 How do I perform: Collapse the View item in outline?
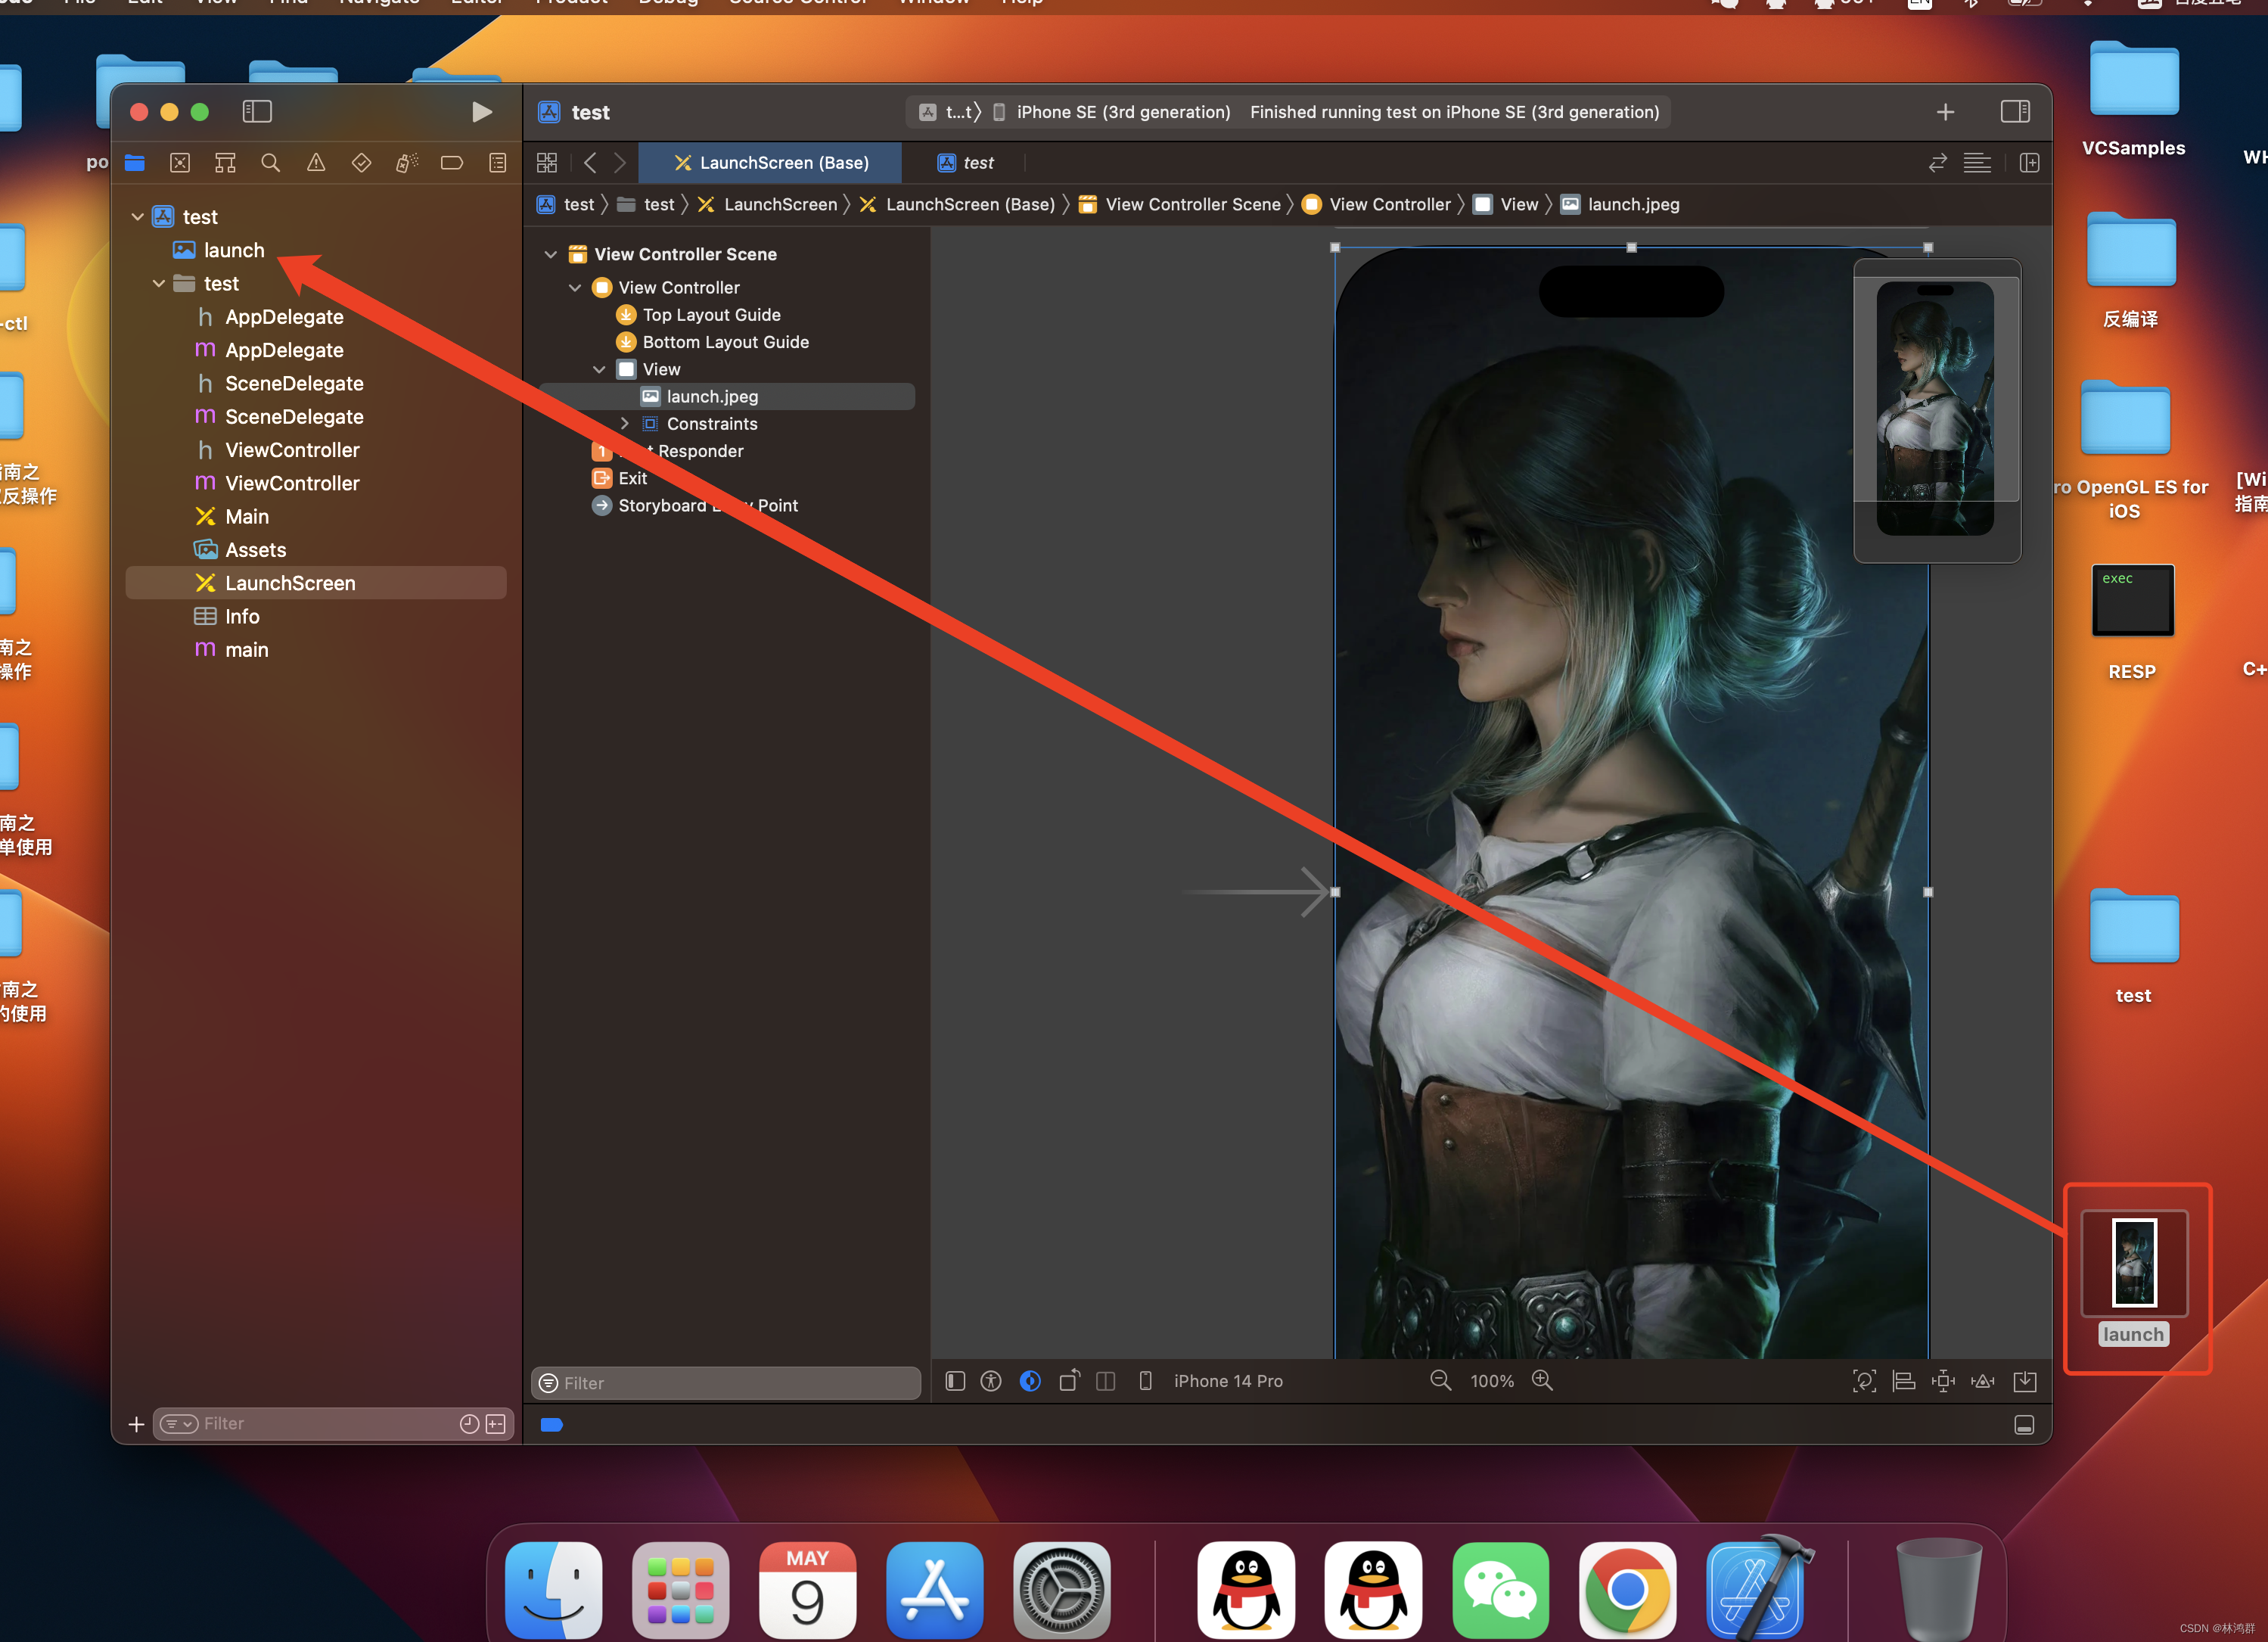pos(599,370)
